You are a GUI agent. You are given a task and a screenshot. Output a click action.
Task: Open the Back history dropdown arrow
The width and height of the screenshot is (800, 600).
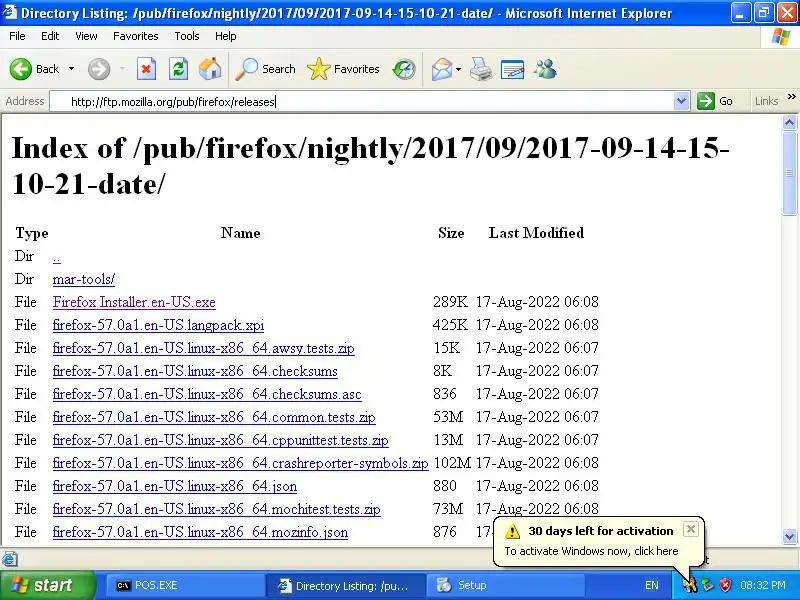pyautogui.click(x=71, y=69)
